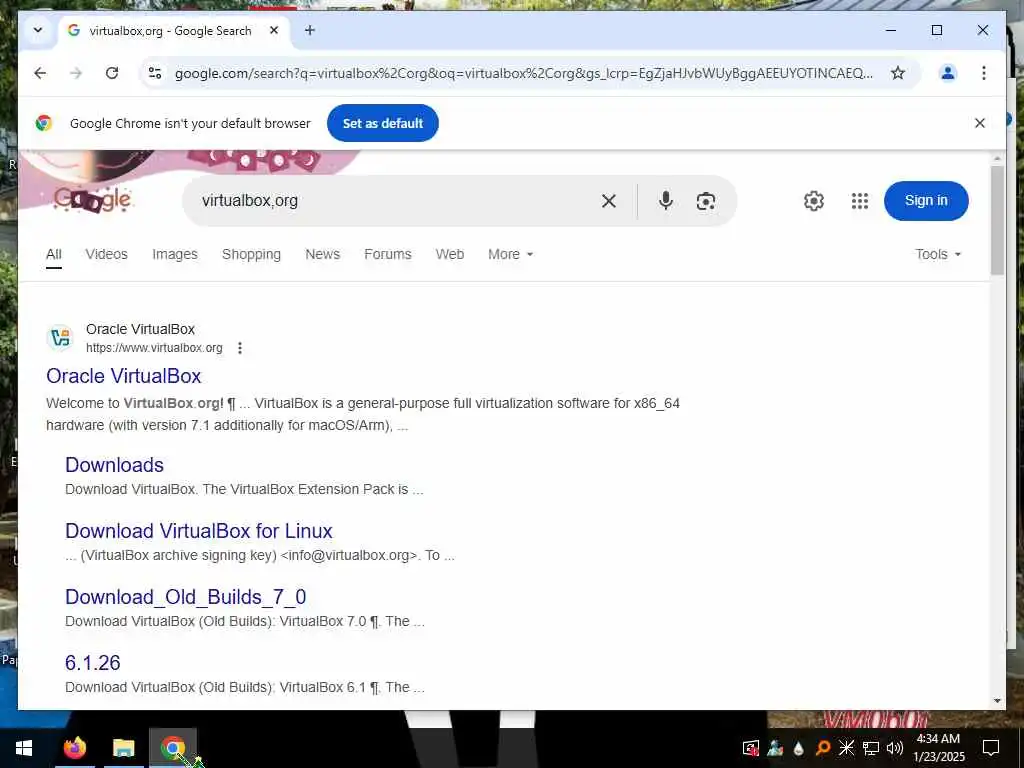The image size is (1024, 768).
Task: Select the All results tab
Action: click(54, 254)
